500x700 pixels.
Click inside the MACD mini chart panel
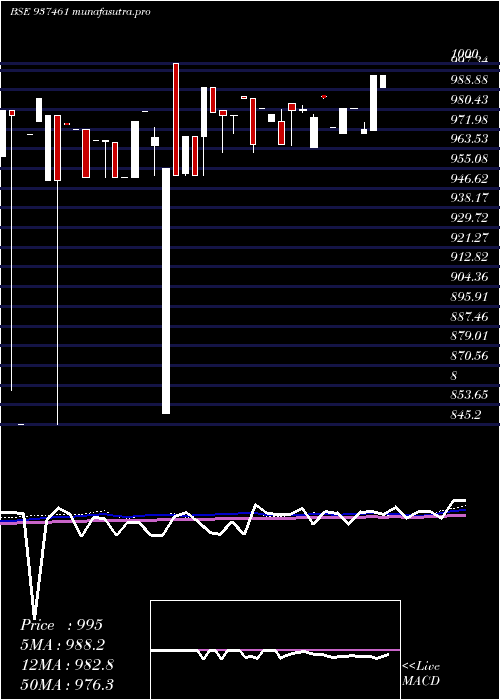[275, 650]
